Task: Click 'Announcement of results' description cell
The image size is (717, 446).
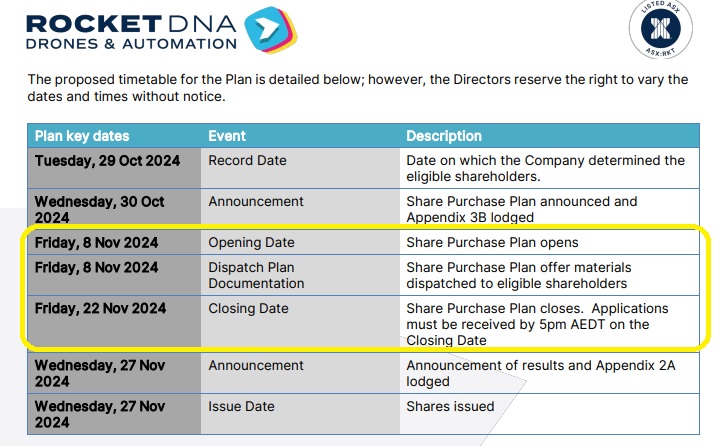Action: click(549, 373)
